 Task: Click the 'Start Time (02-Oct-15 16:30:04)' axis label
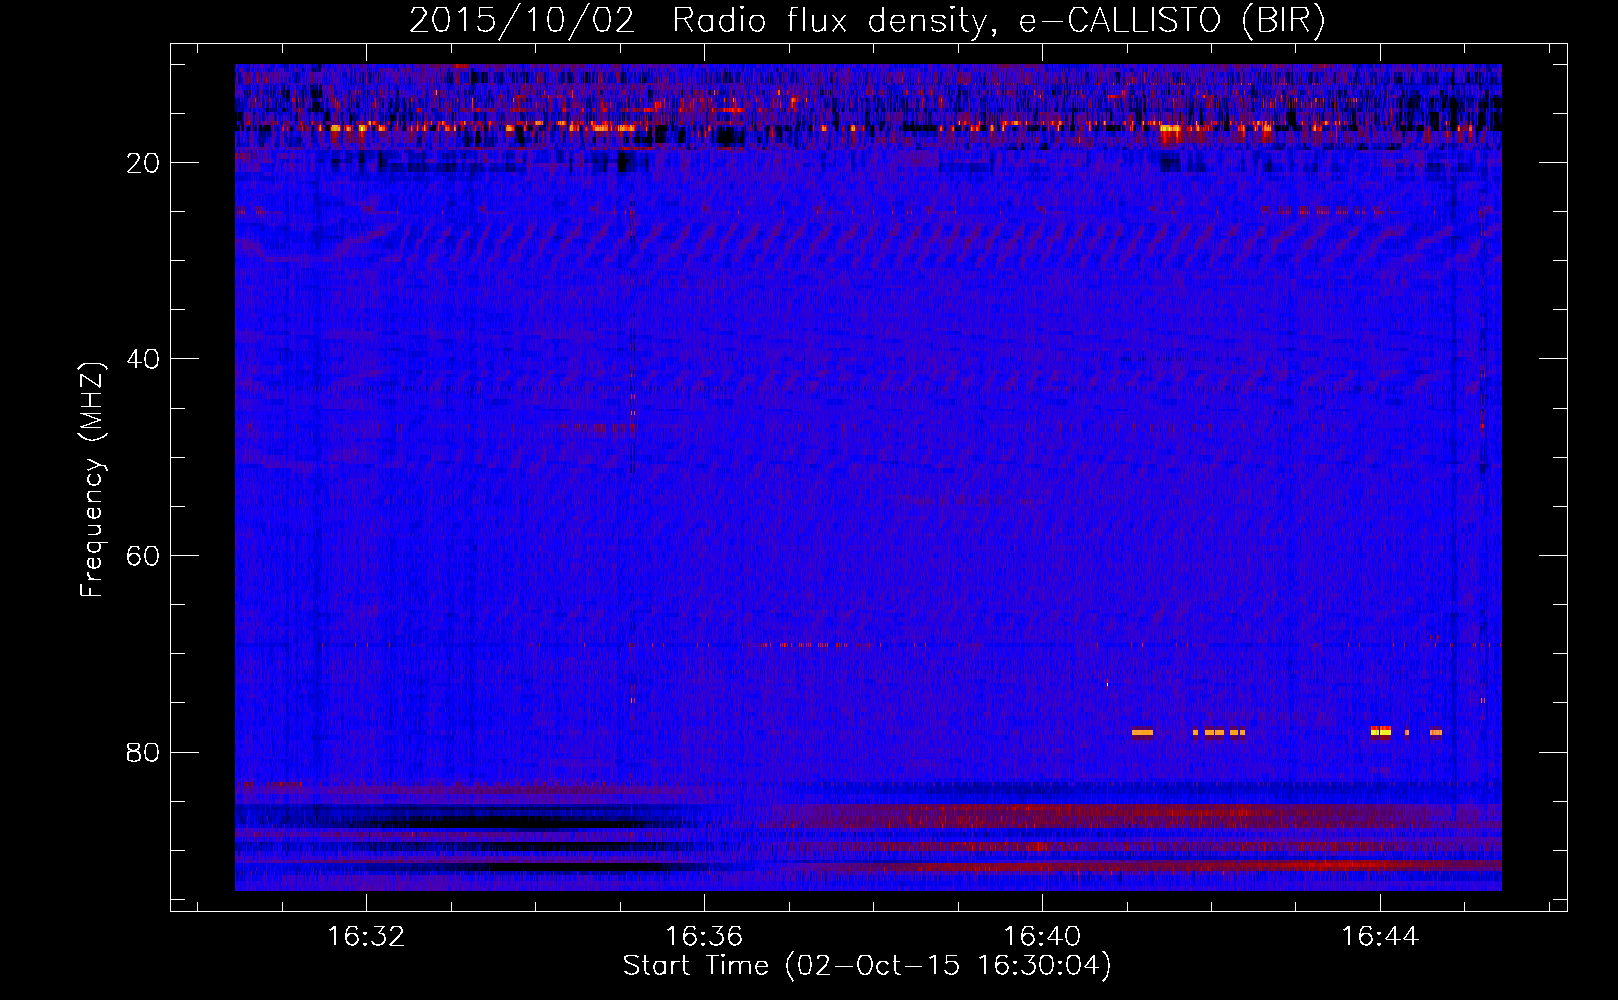pos(867,966)
